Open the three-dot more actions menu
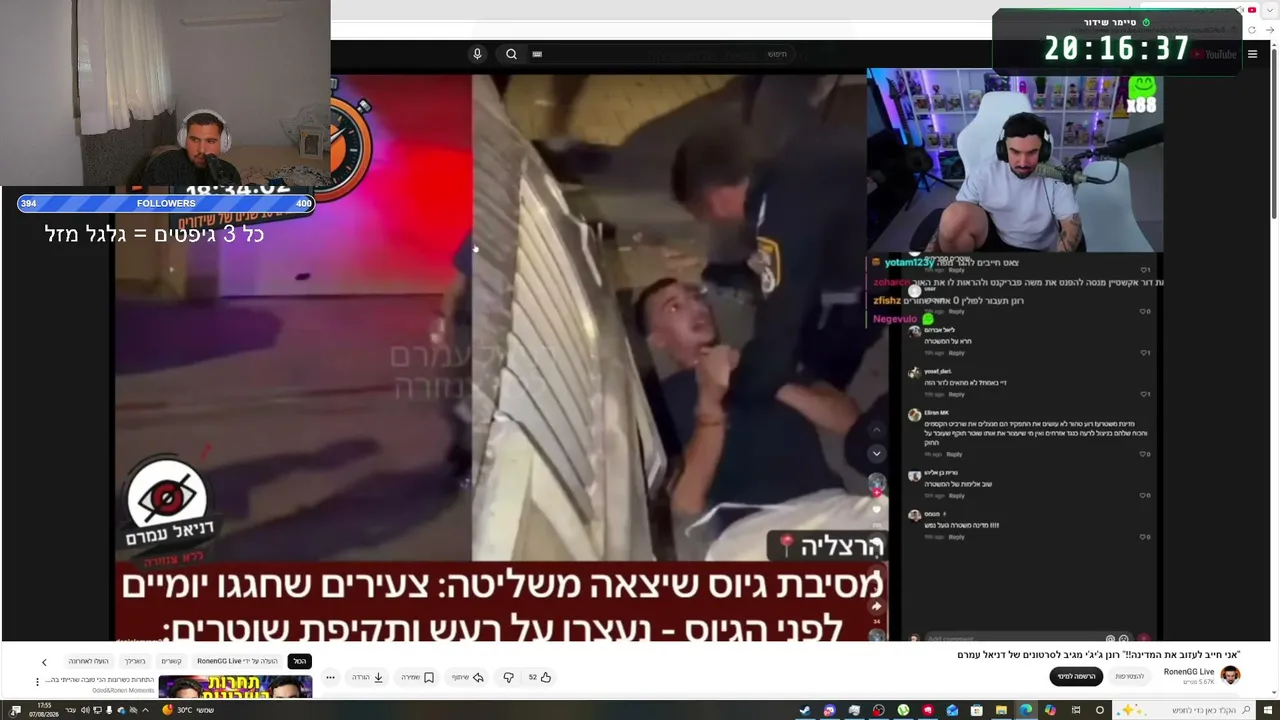1280x720 pixels. 330,677
